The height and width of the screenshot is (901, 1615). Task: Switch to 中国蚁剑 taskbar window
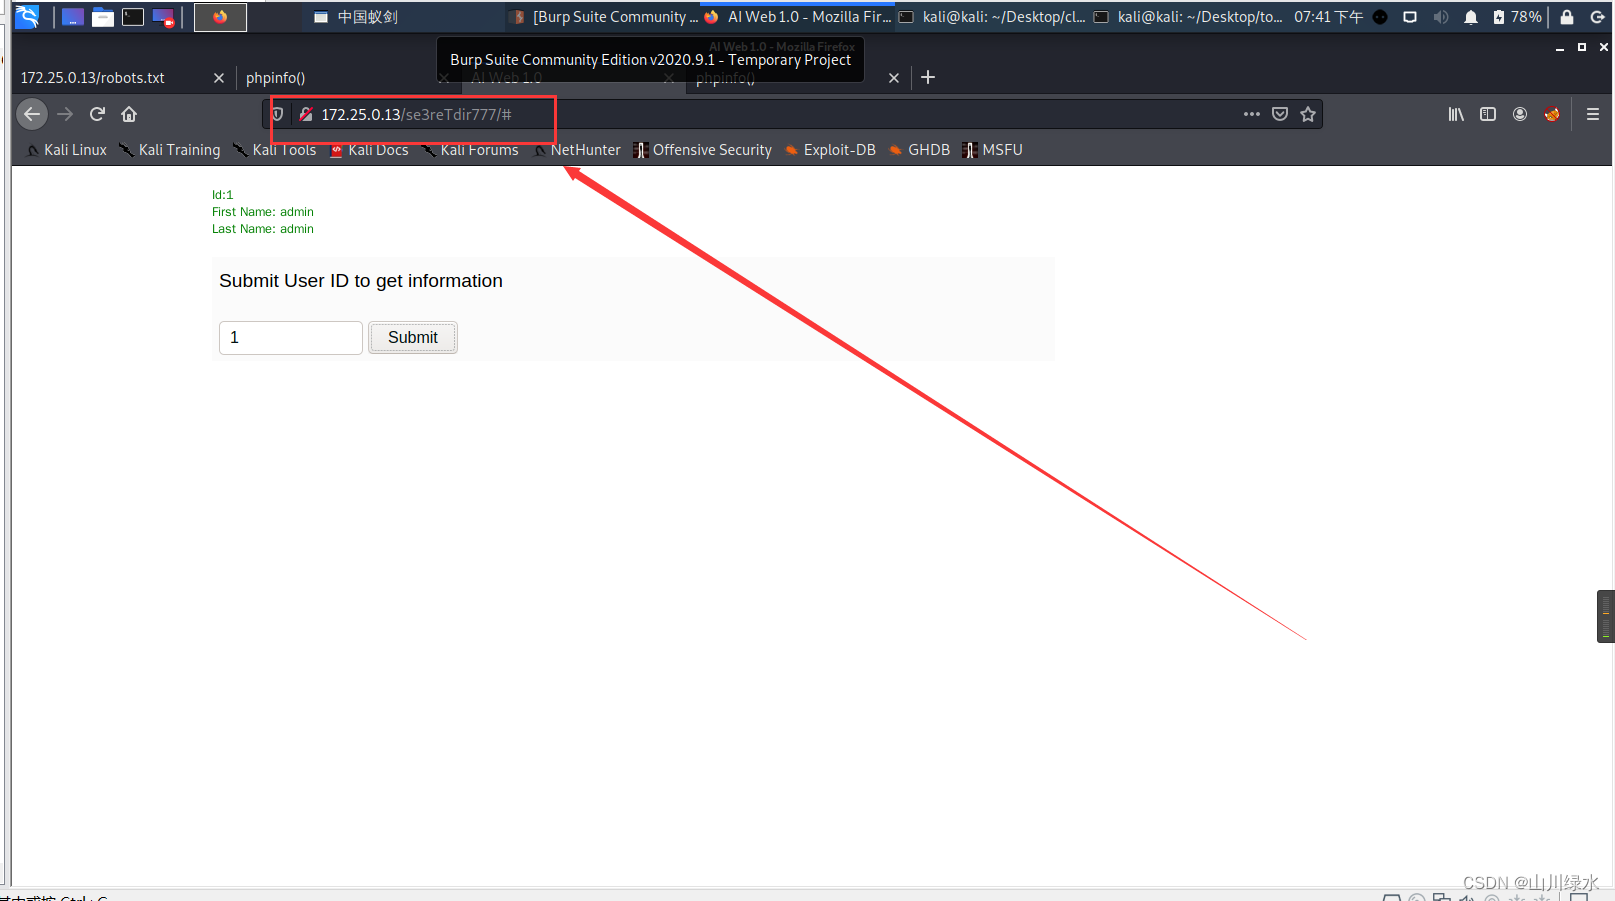(355, 17)
